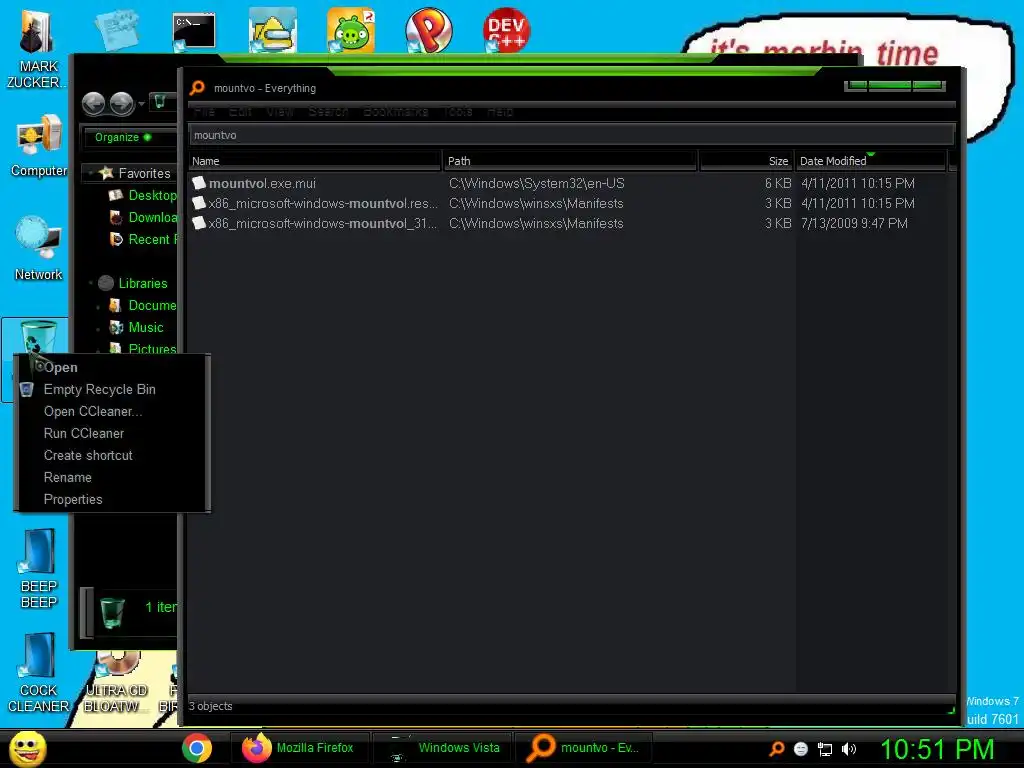This screenshot has height=768, width=1024.
Task: Switch to Mozilla Firefox taskbar button
Action: tap(299, 748)
